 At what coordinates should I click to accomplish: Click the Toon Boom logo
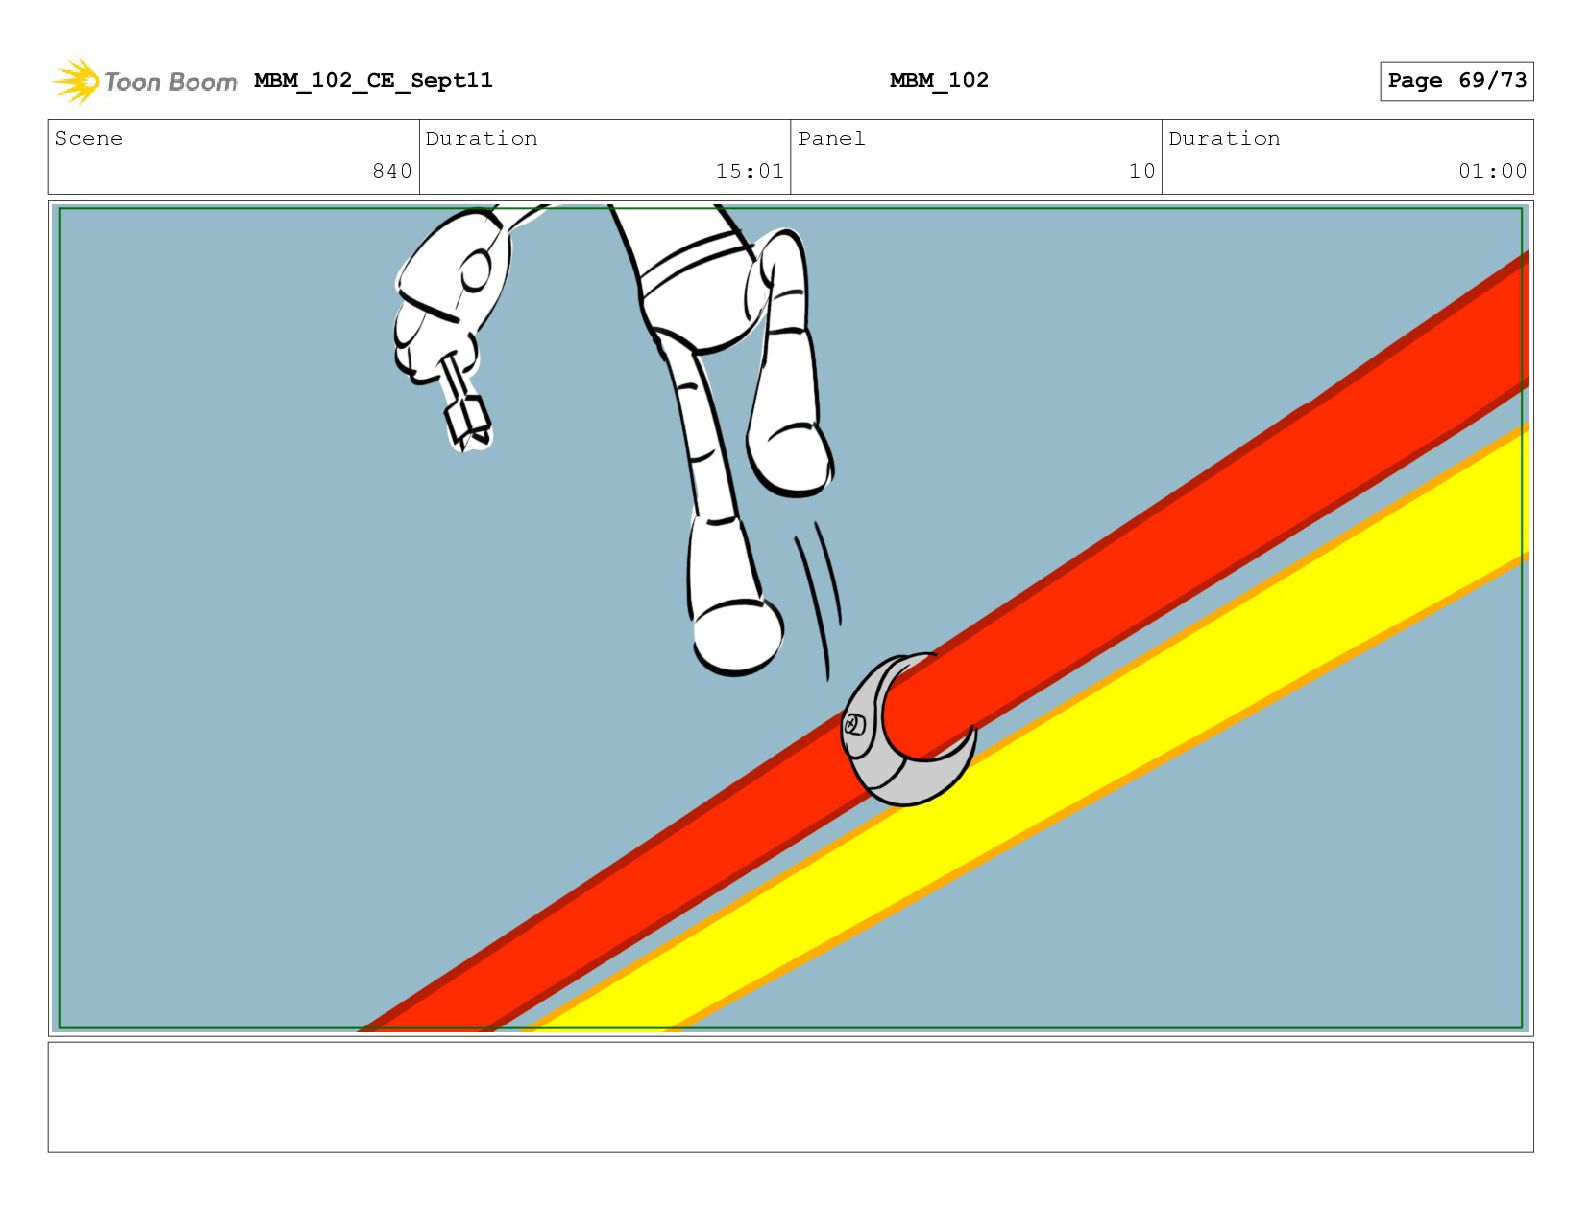(145, 81)
